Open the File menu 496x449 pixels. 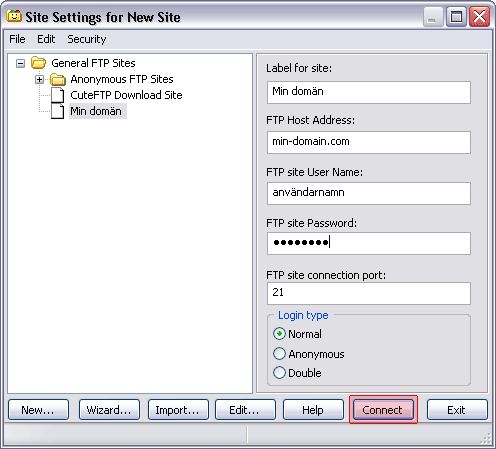[17, 39]
